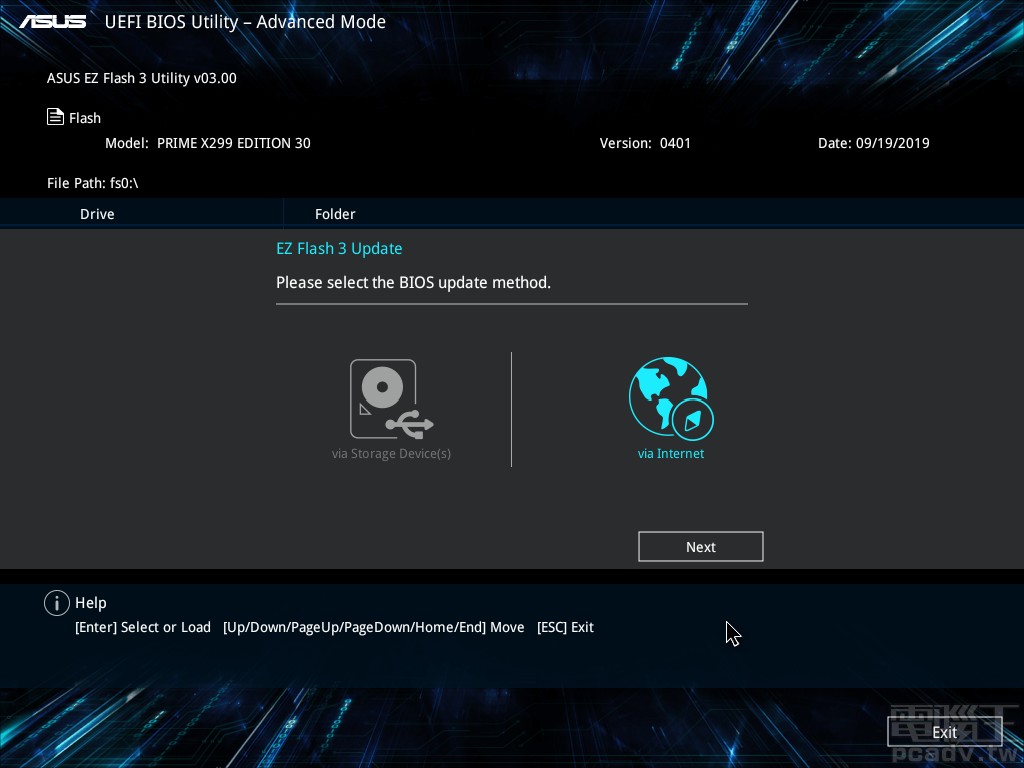The height and width of the screenshot is (768, 1024).
Task: Choose the via Internet option
Action: coord(671,453)
